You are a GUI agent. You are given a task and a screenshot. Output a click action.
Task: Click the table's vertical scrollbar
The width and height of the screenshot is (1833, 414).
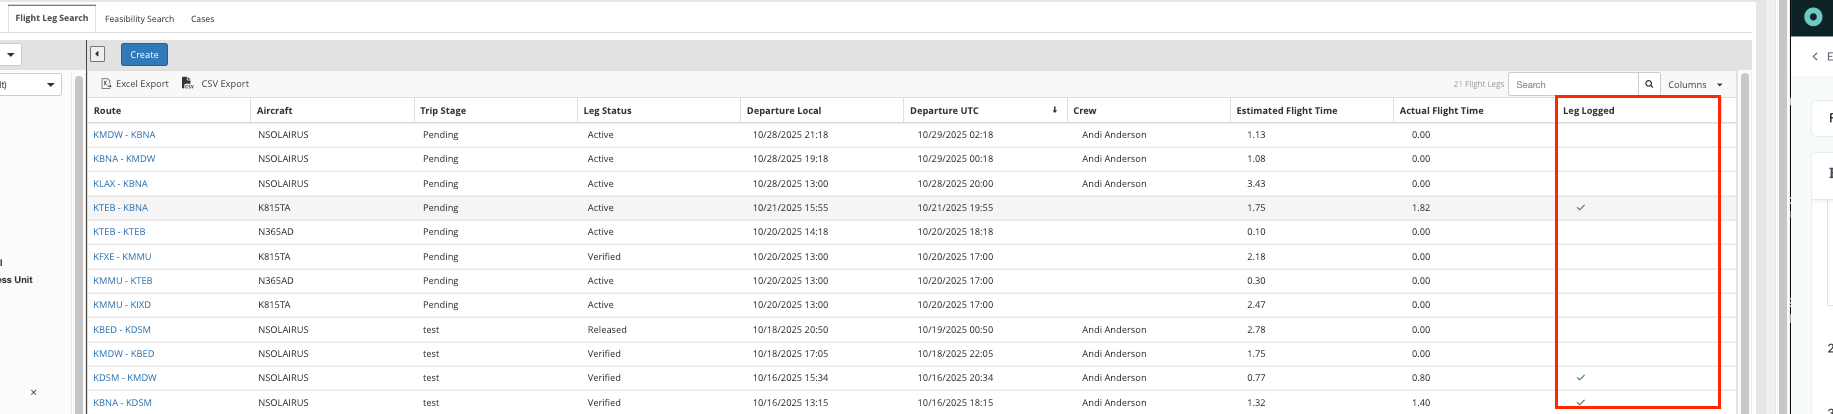pos(1745,240)
